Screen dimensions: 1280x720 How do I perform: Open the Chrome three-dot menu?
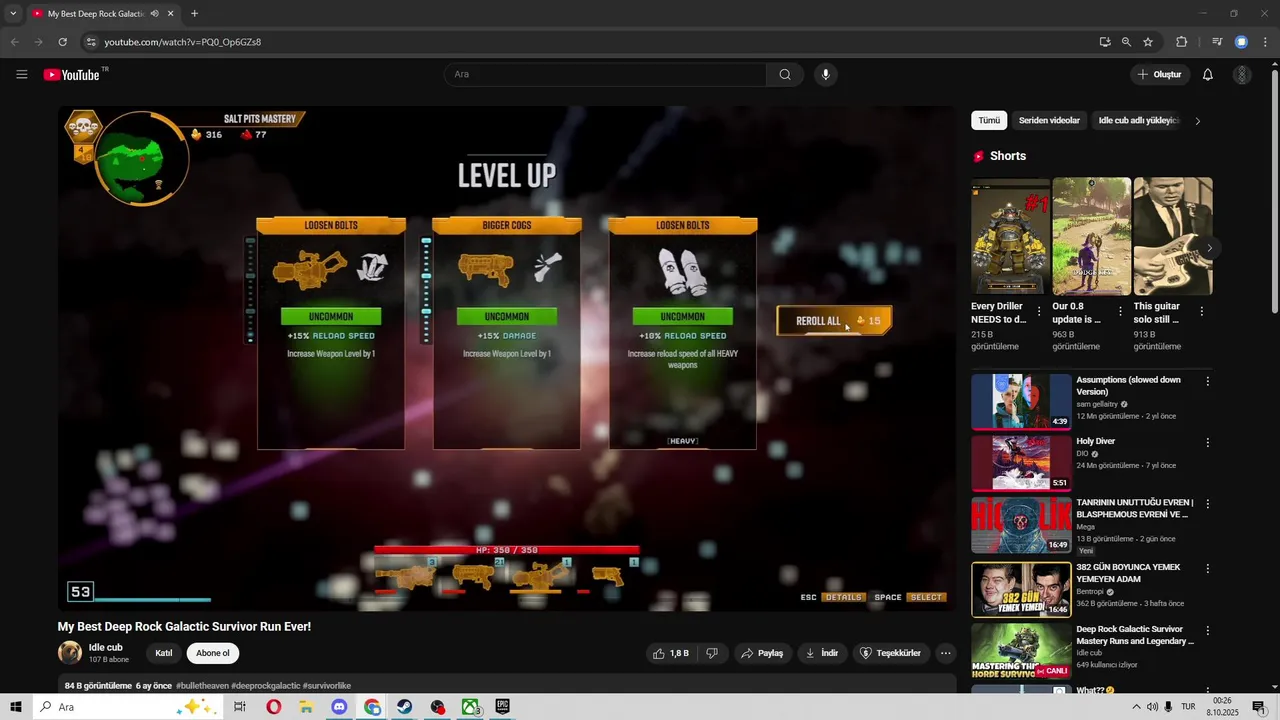(x=1264, y=42)
